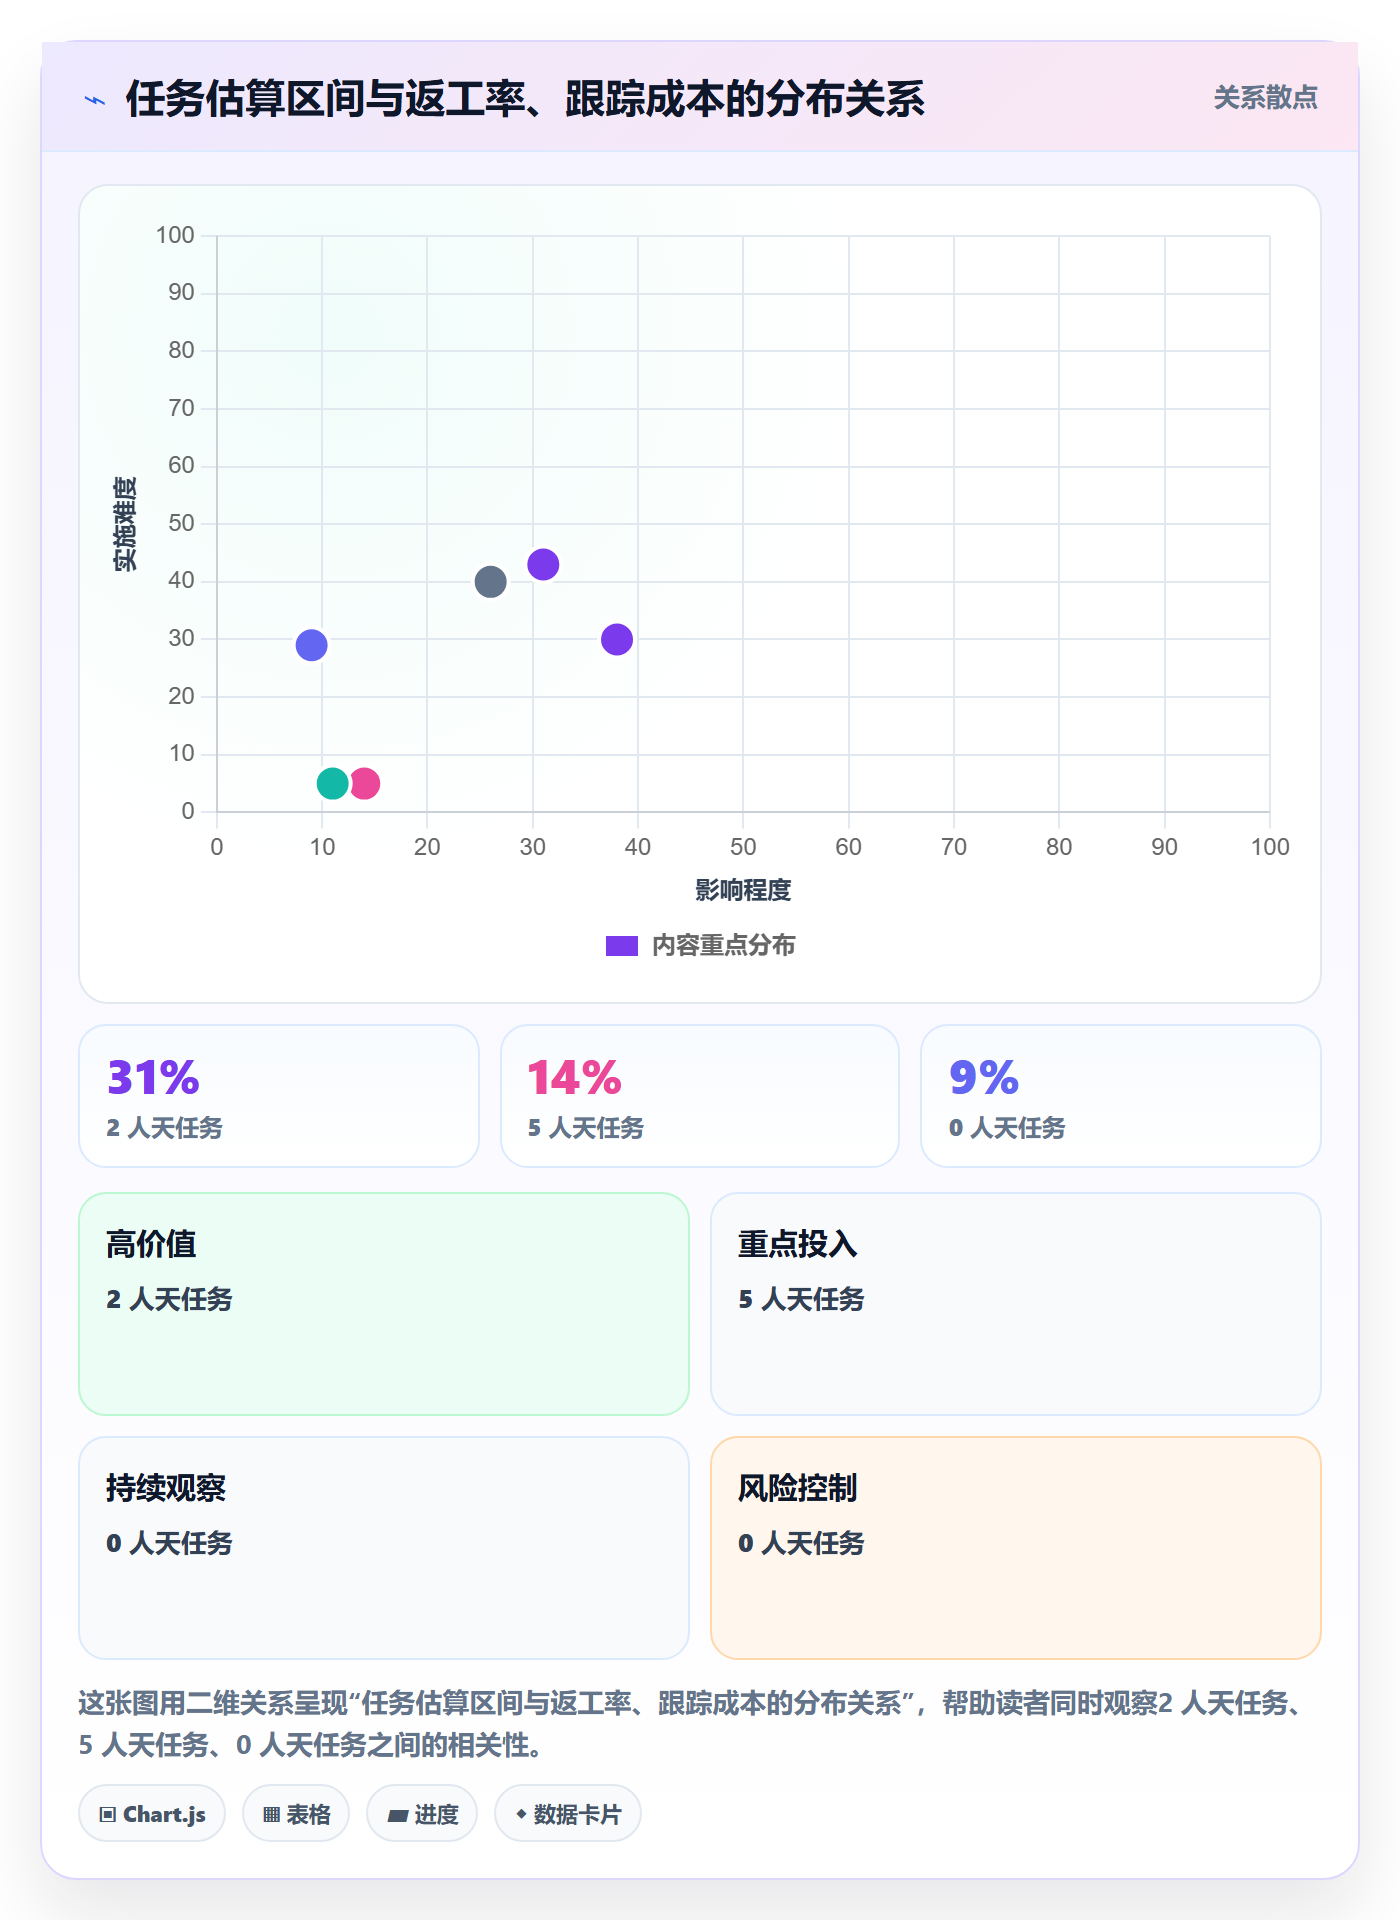Open the Chart.js tag chip
The height and width of the screenshot is (1920, 1400).
152,1814
